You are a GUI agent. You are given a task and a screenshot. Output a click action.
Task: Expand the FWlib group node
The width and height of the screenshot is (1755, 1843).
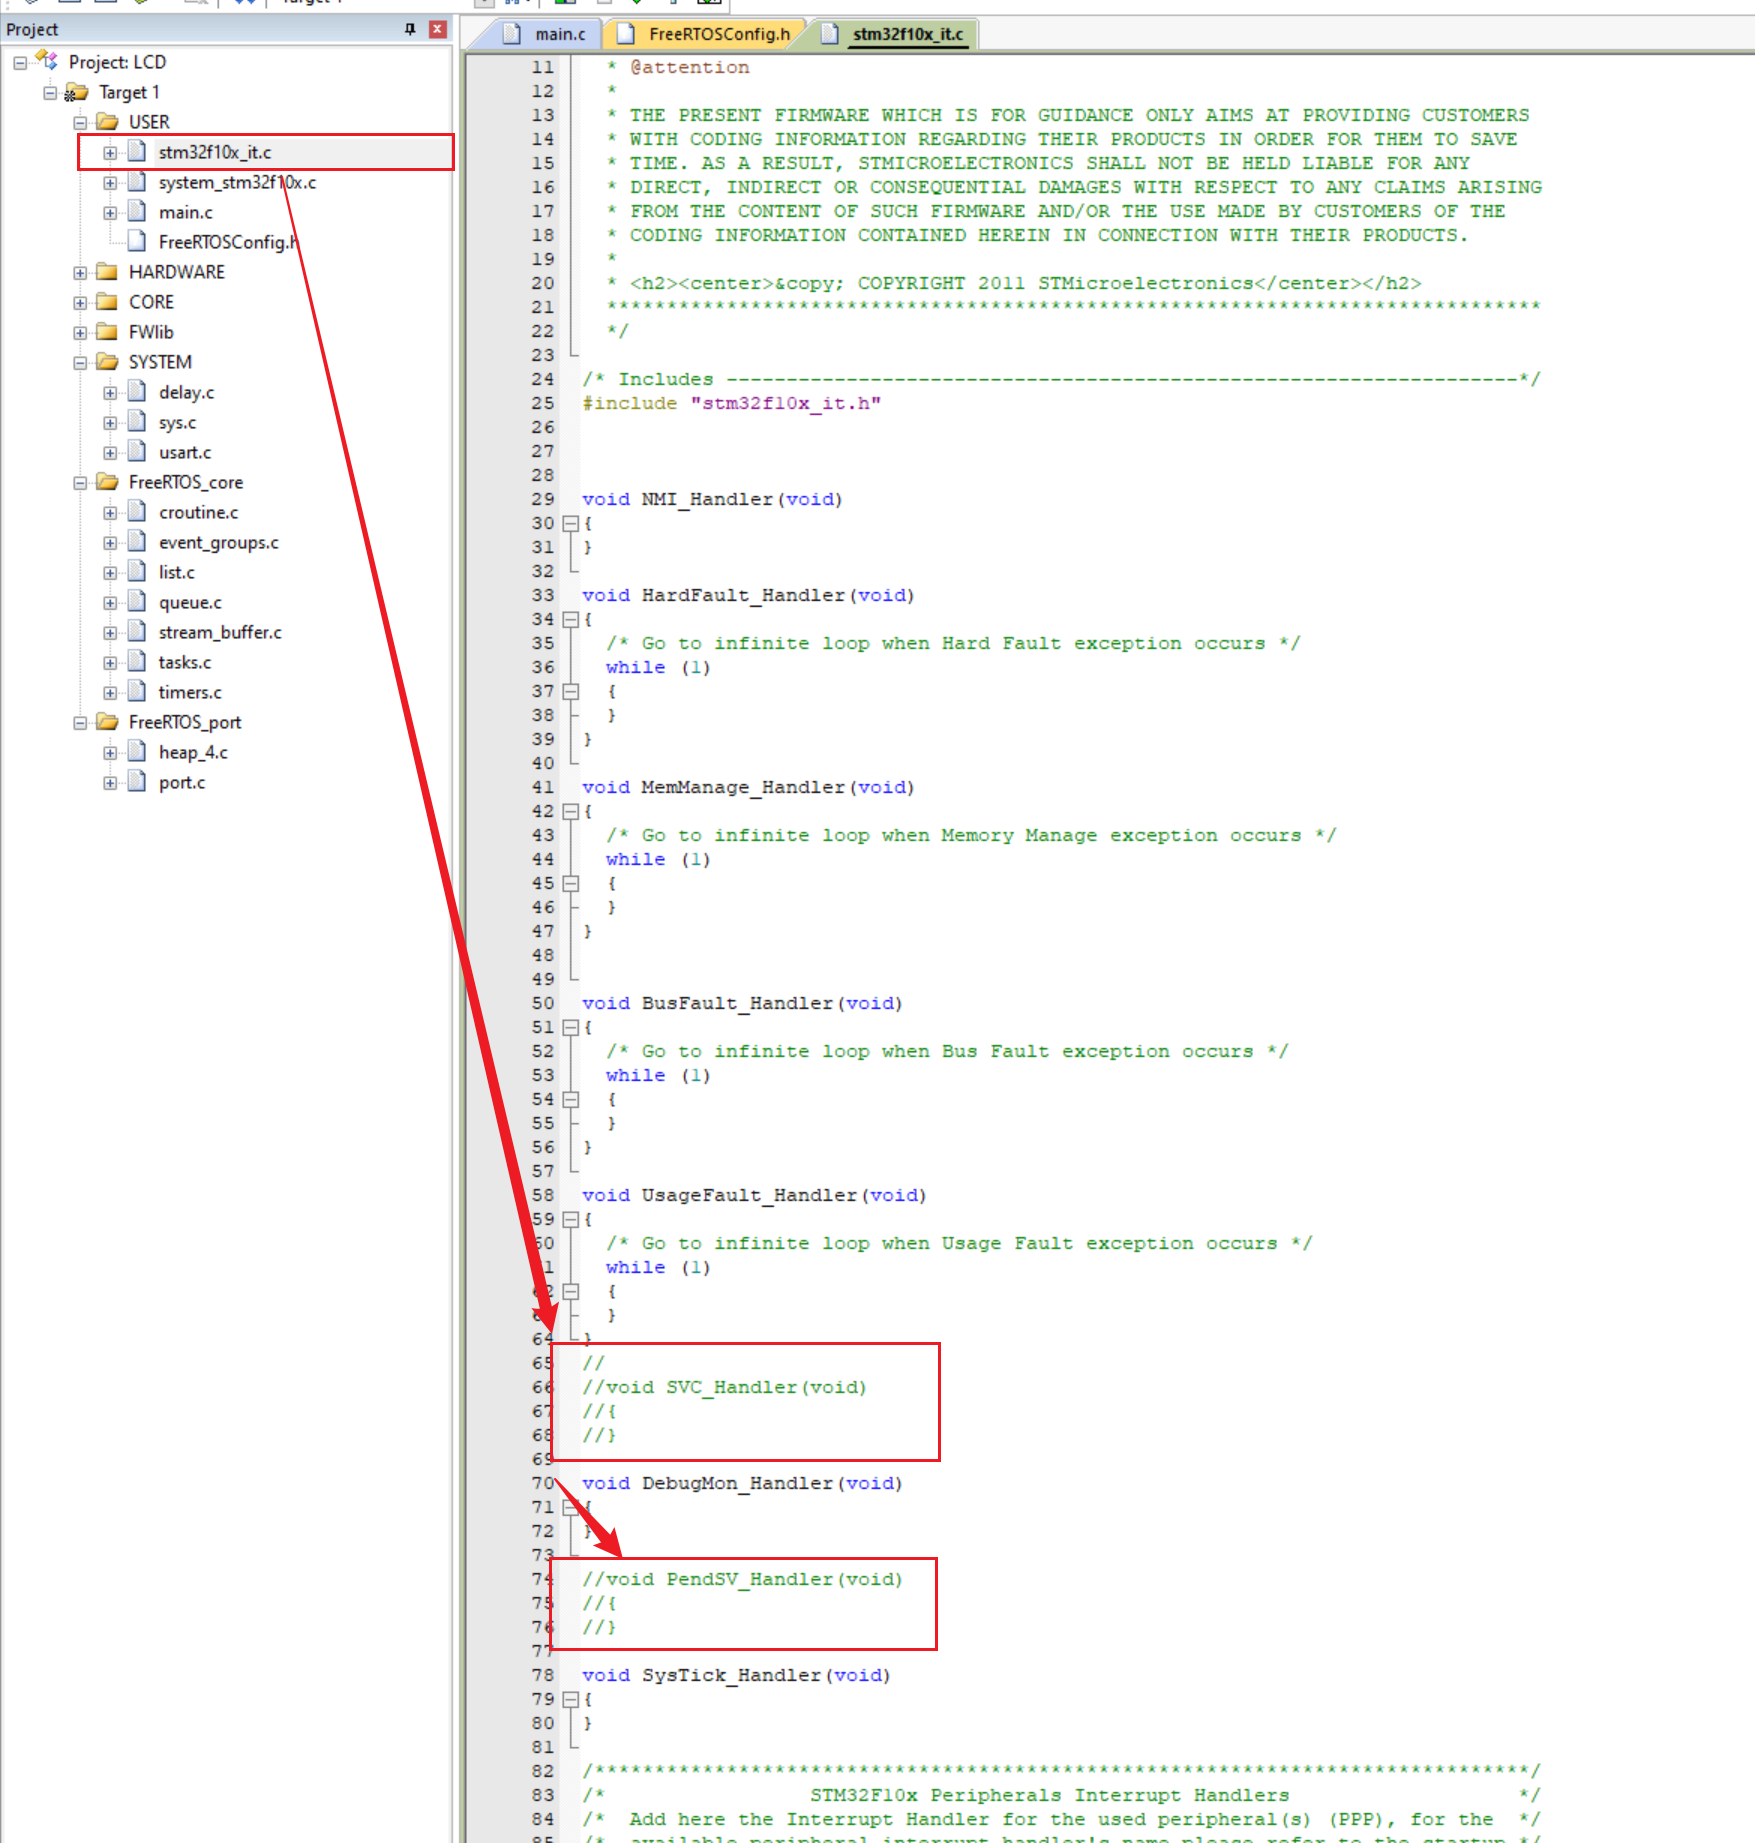coord(80,332)
